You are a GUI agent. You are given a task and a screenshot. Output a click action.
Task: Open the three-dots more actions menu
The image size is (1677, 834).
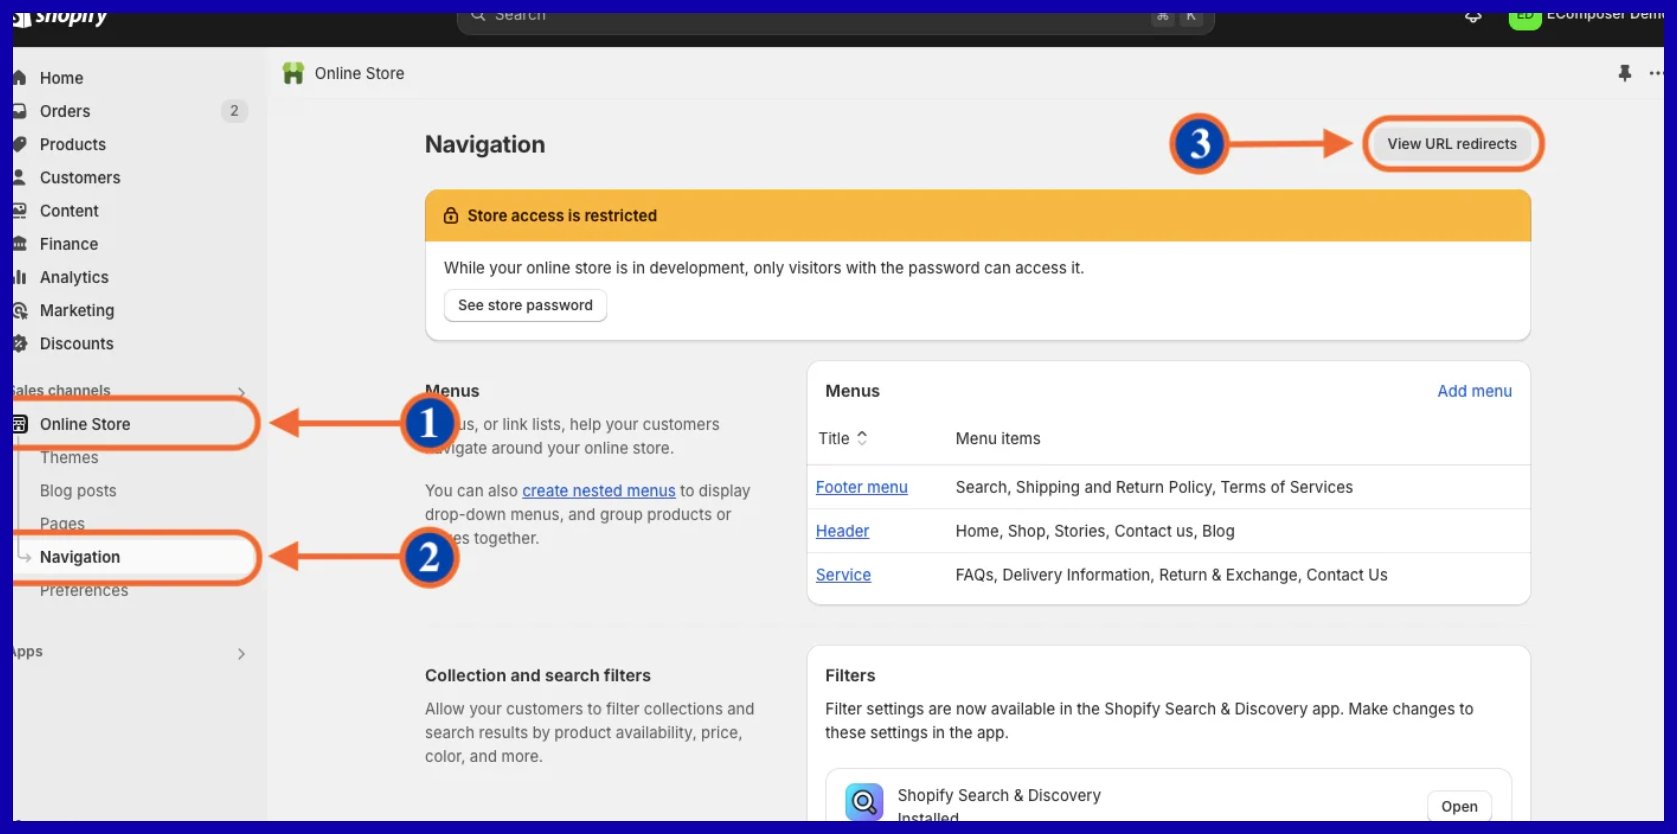point(1656,73)
